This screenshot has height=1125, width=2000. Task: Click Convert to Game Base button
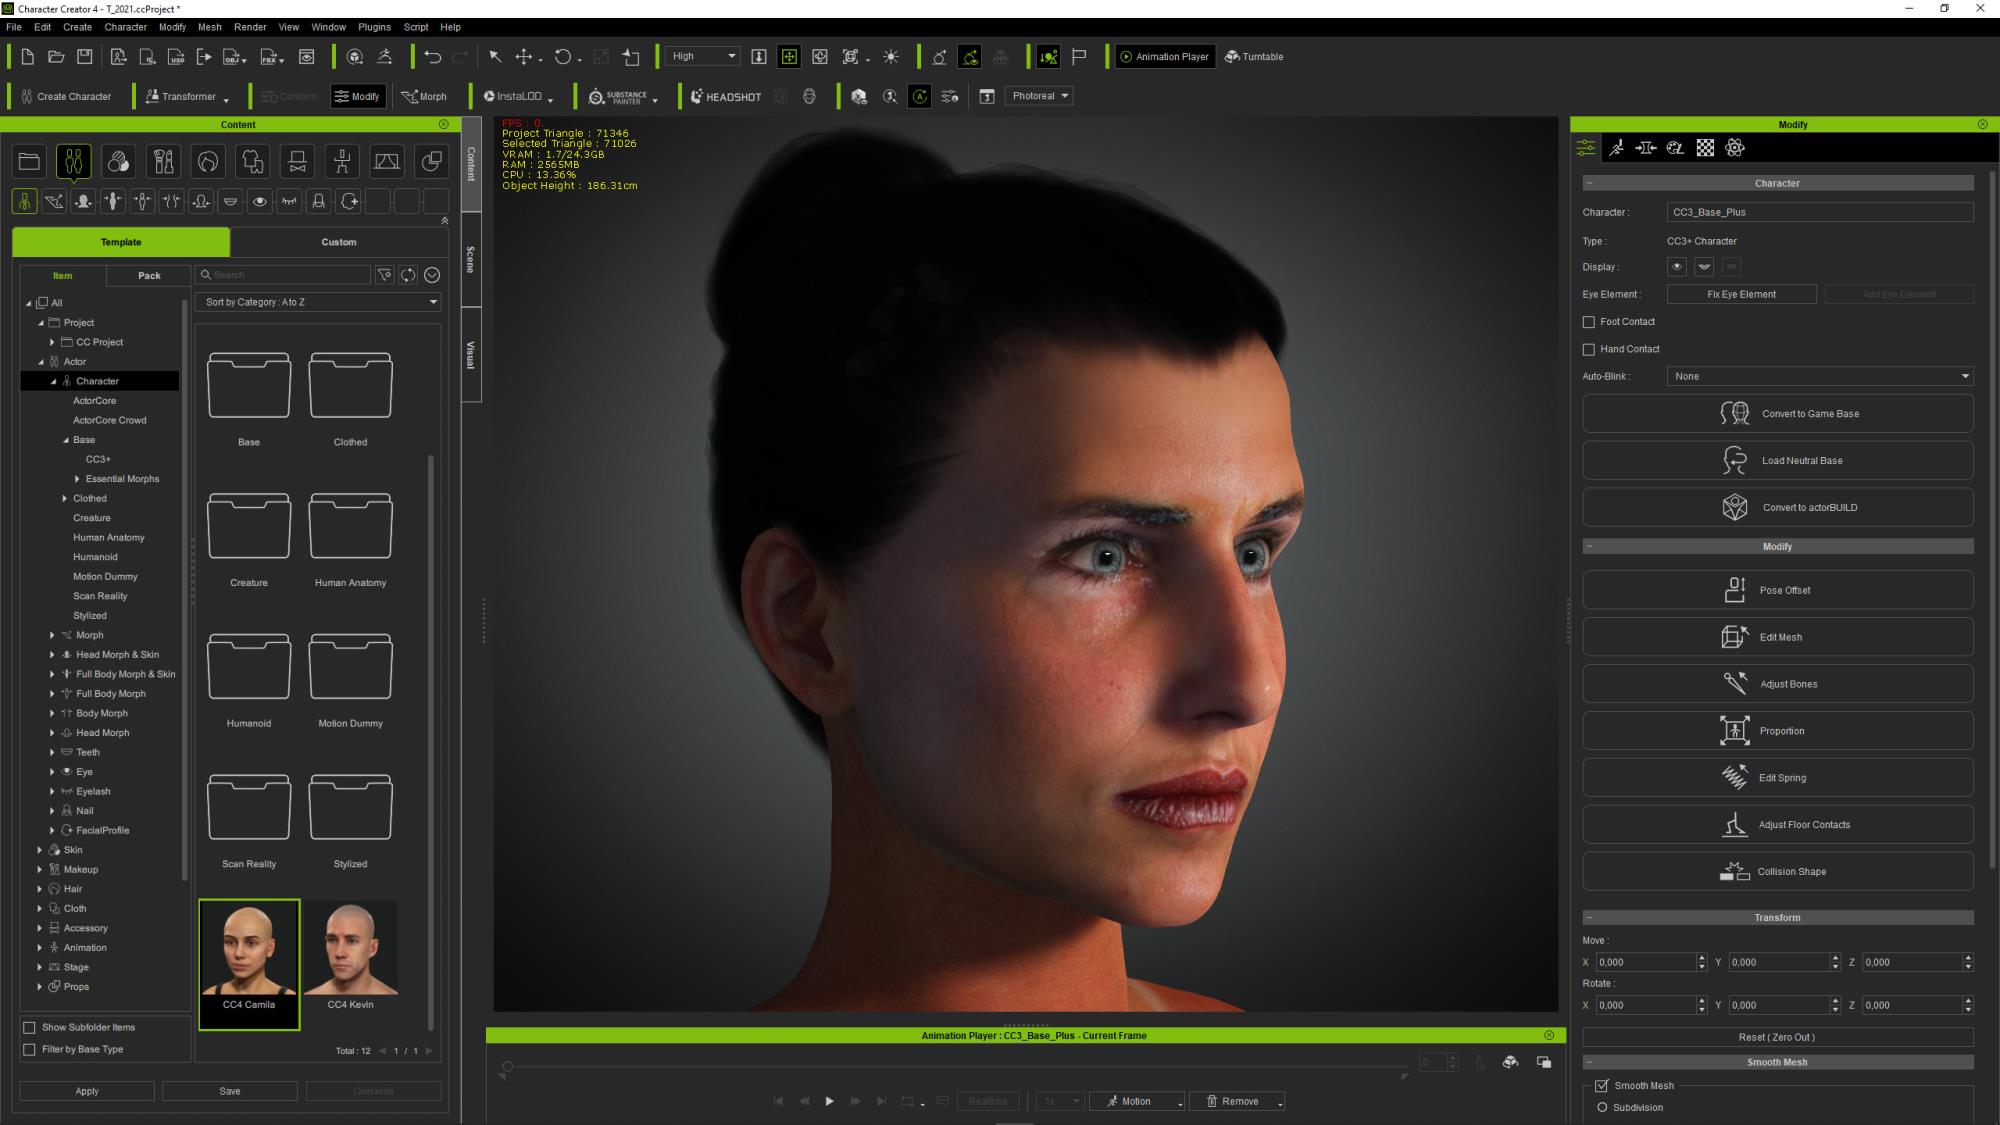click(1778, 414)
